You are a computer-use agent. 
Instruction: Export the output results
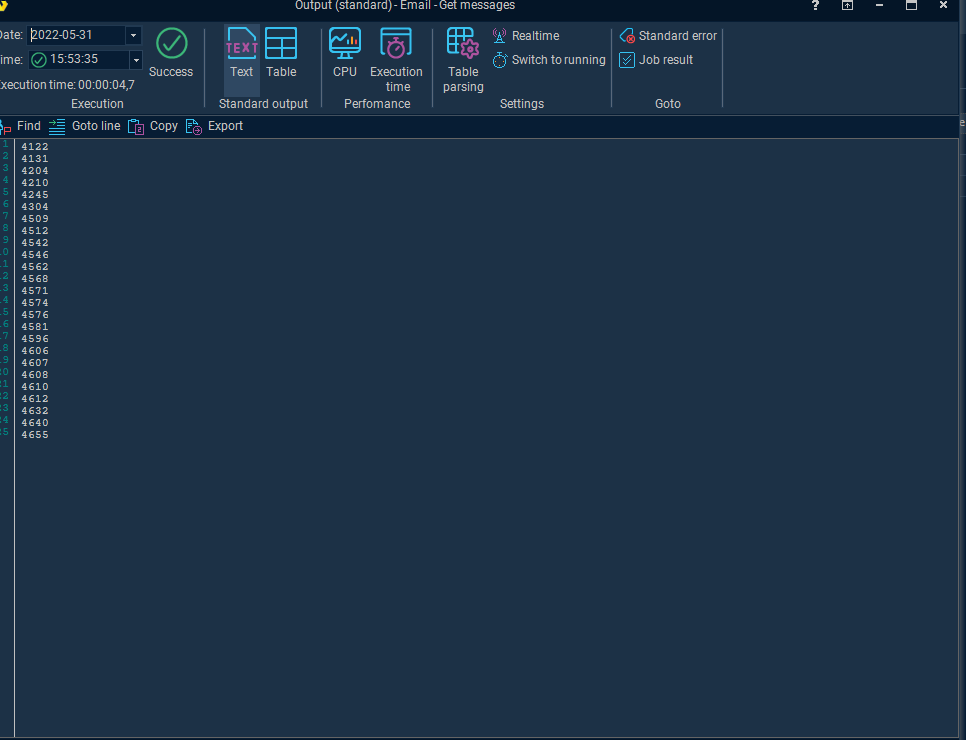tap(215, 126)
